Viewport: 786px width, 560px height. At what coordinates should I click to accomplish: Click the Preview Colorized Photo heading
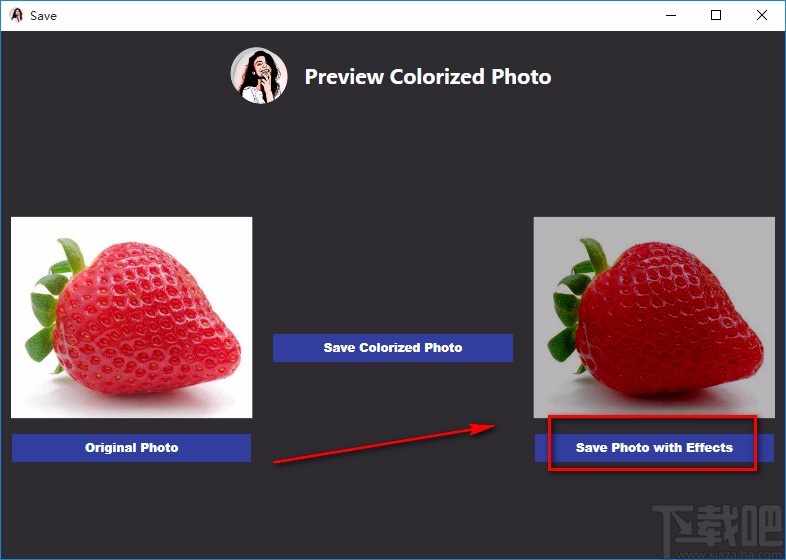[427, 77]
